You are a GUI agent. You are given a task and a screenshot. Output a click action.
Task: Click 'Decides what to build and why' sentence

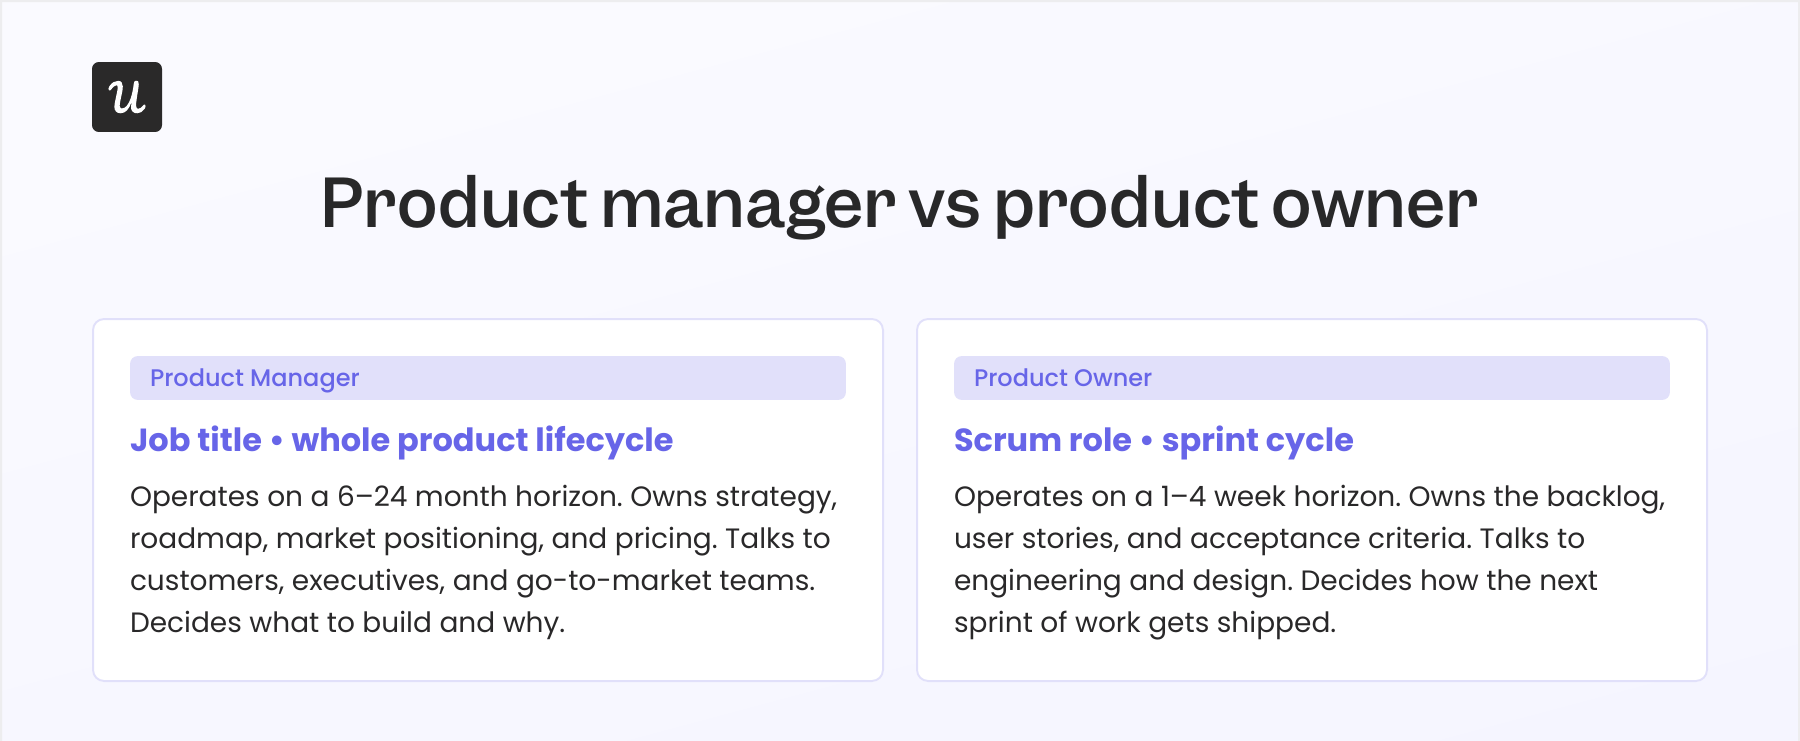(x=347, y=623)
